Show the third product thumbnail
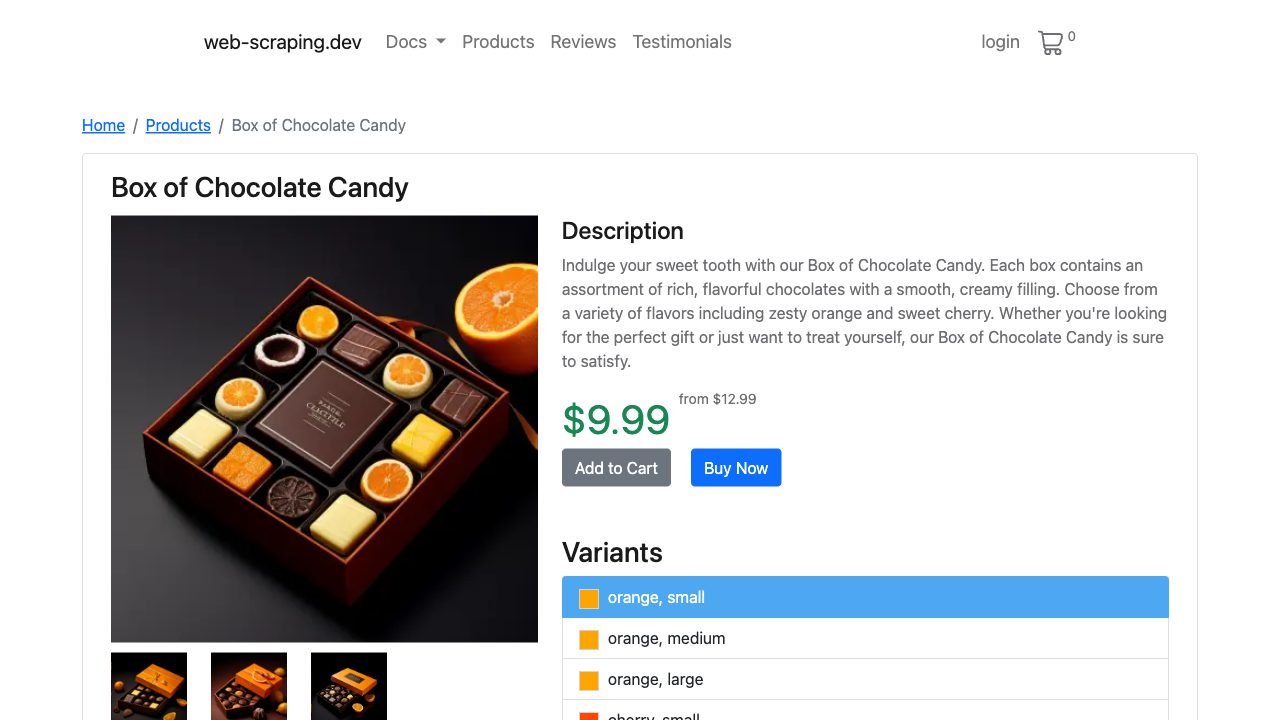This screenshot has height=720, width=1280. (349, 686)
